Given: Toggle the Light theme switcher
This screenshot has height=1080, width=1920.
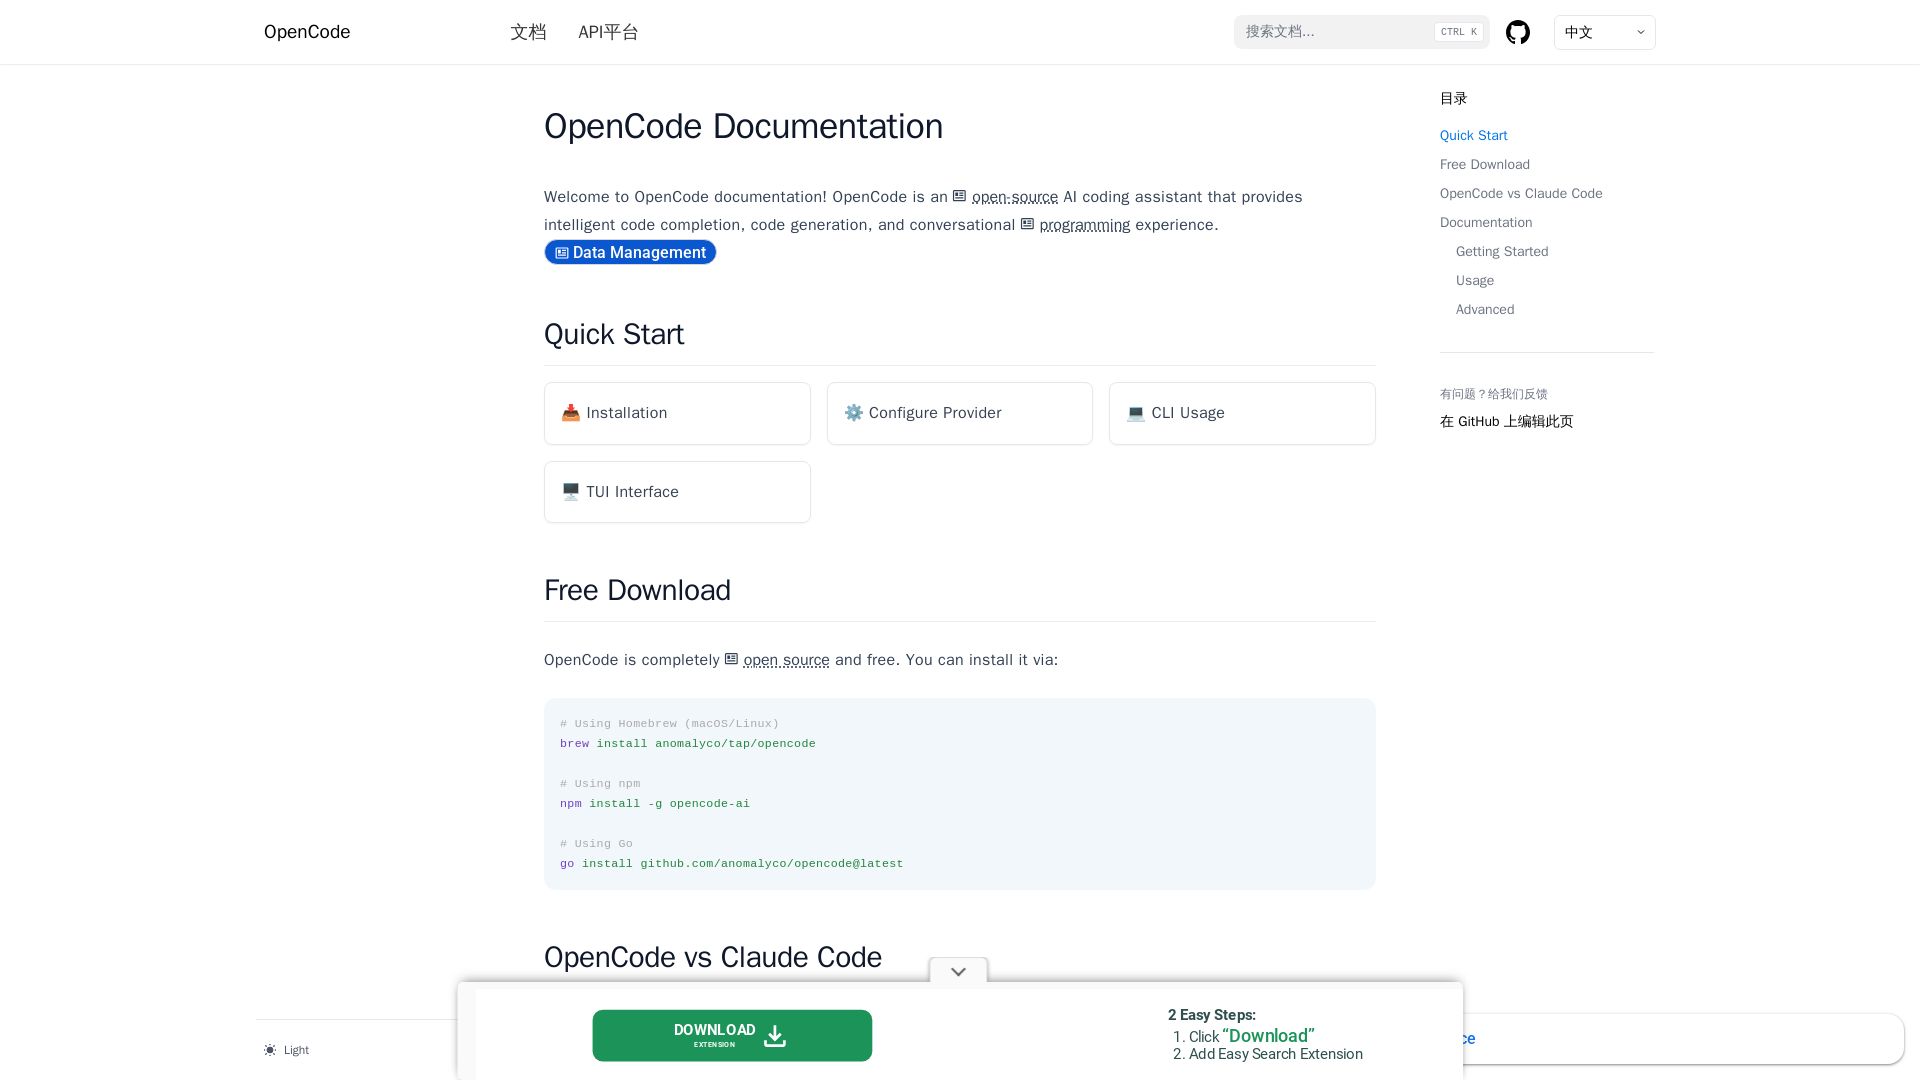Looking at the screenshot, I should (286, 1050).
